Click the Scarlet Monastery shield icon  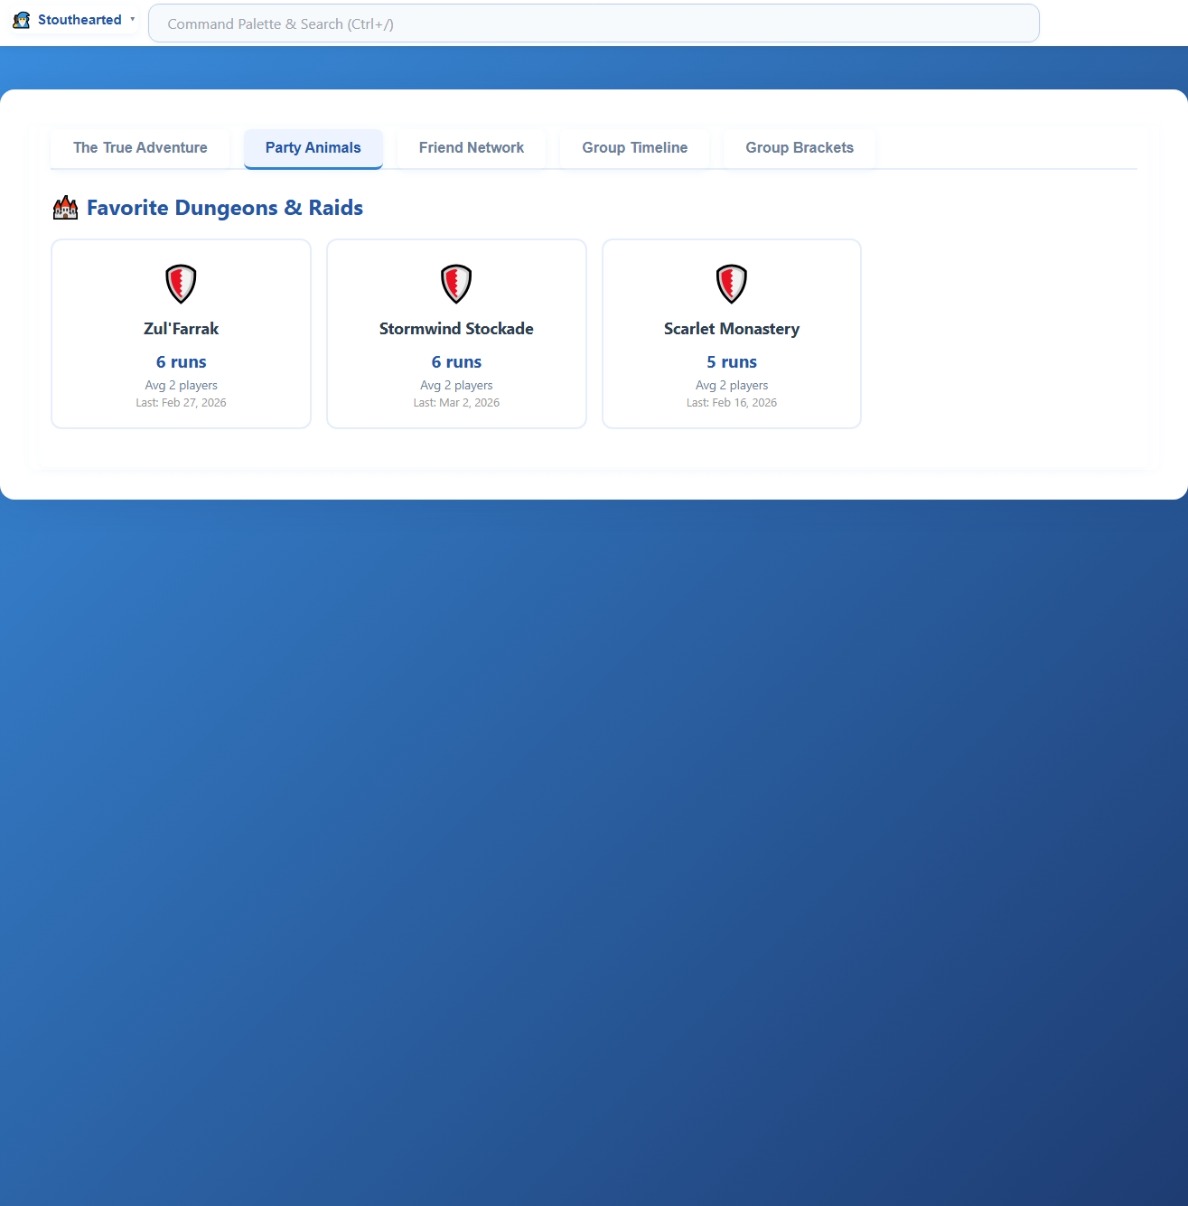731,284
